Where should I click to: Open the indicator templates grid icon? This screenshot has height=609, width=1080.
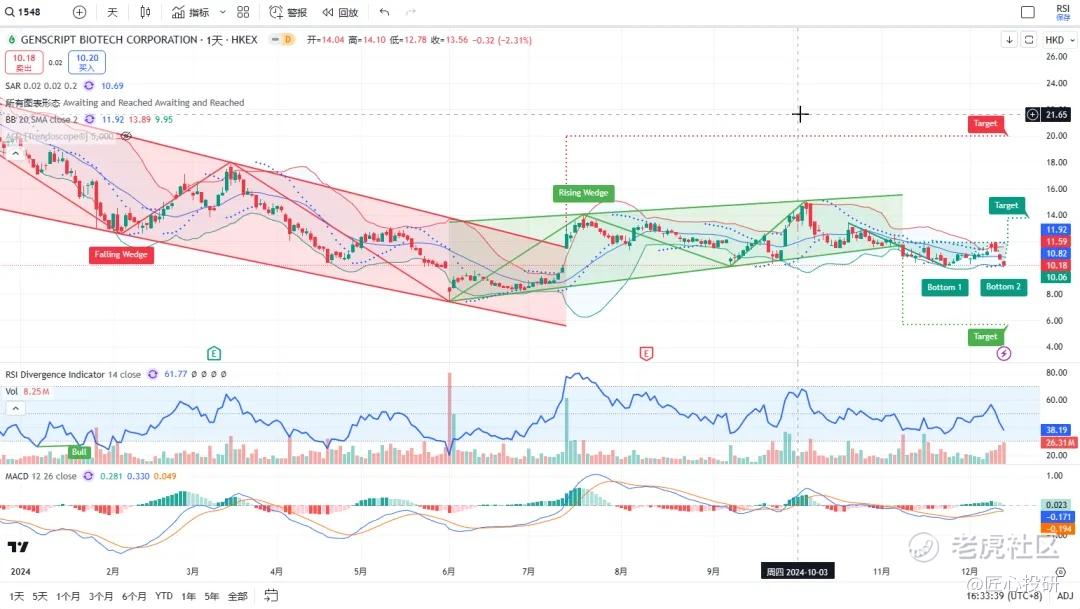pos(243,12)
